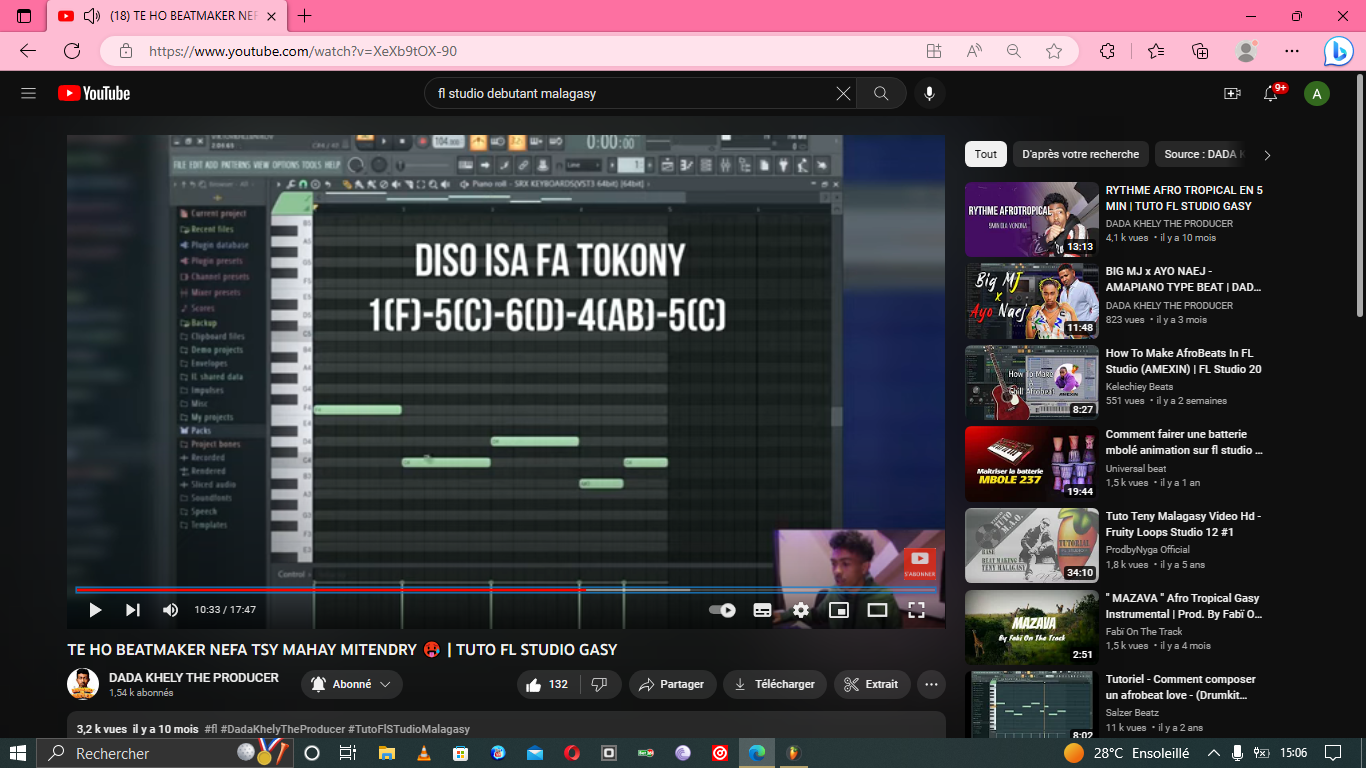Skip to the next video
The width and height of the screenshot is (1366, 768).
(x=133, y=610)
